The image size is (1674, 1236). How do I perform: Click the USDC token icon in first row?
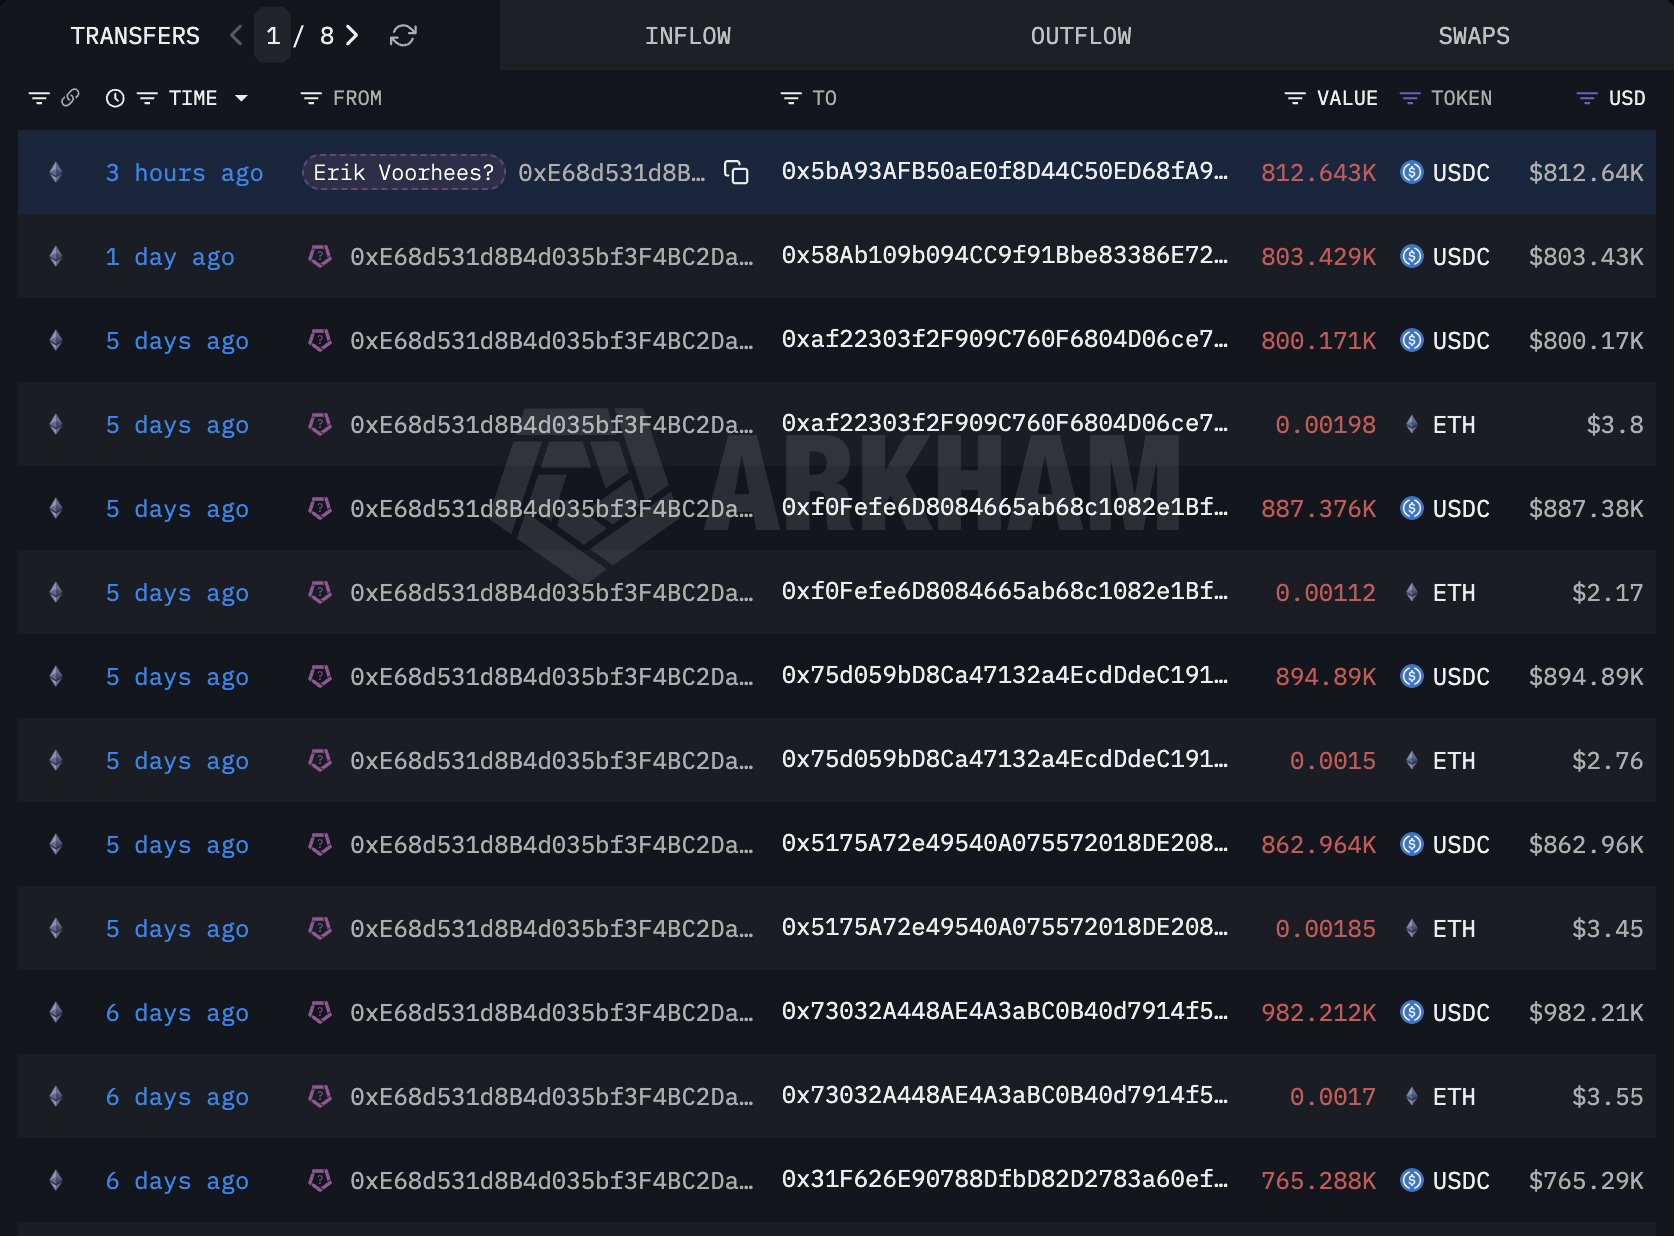1411,172
